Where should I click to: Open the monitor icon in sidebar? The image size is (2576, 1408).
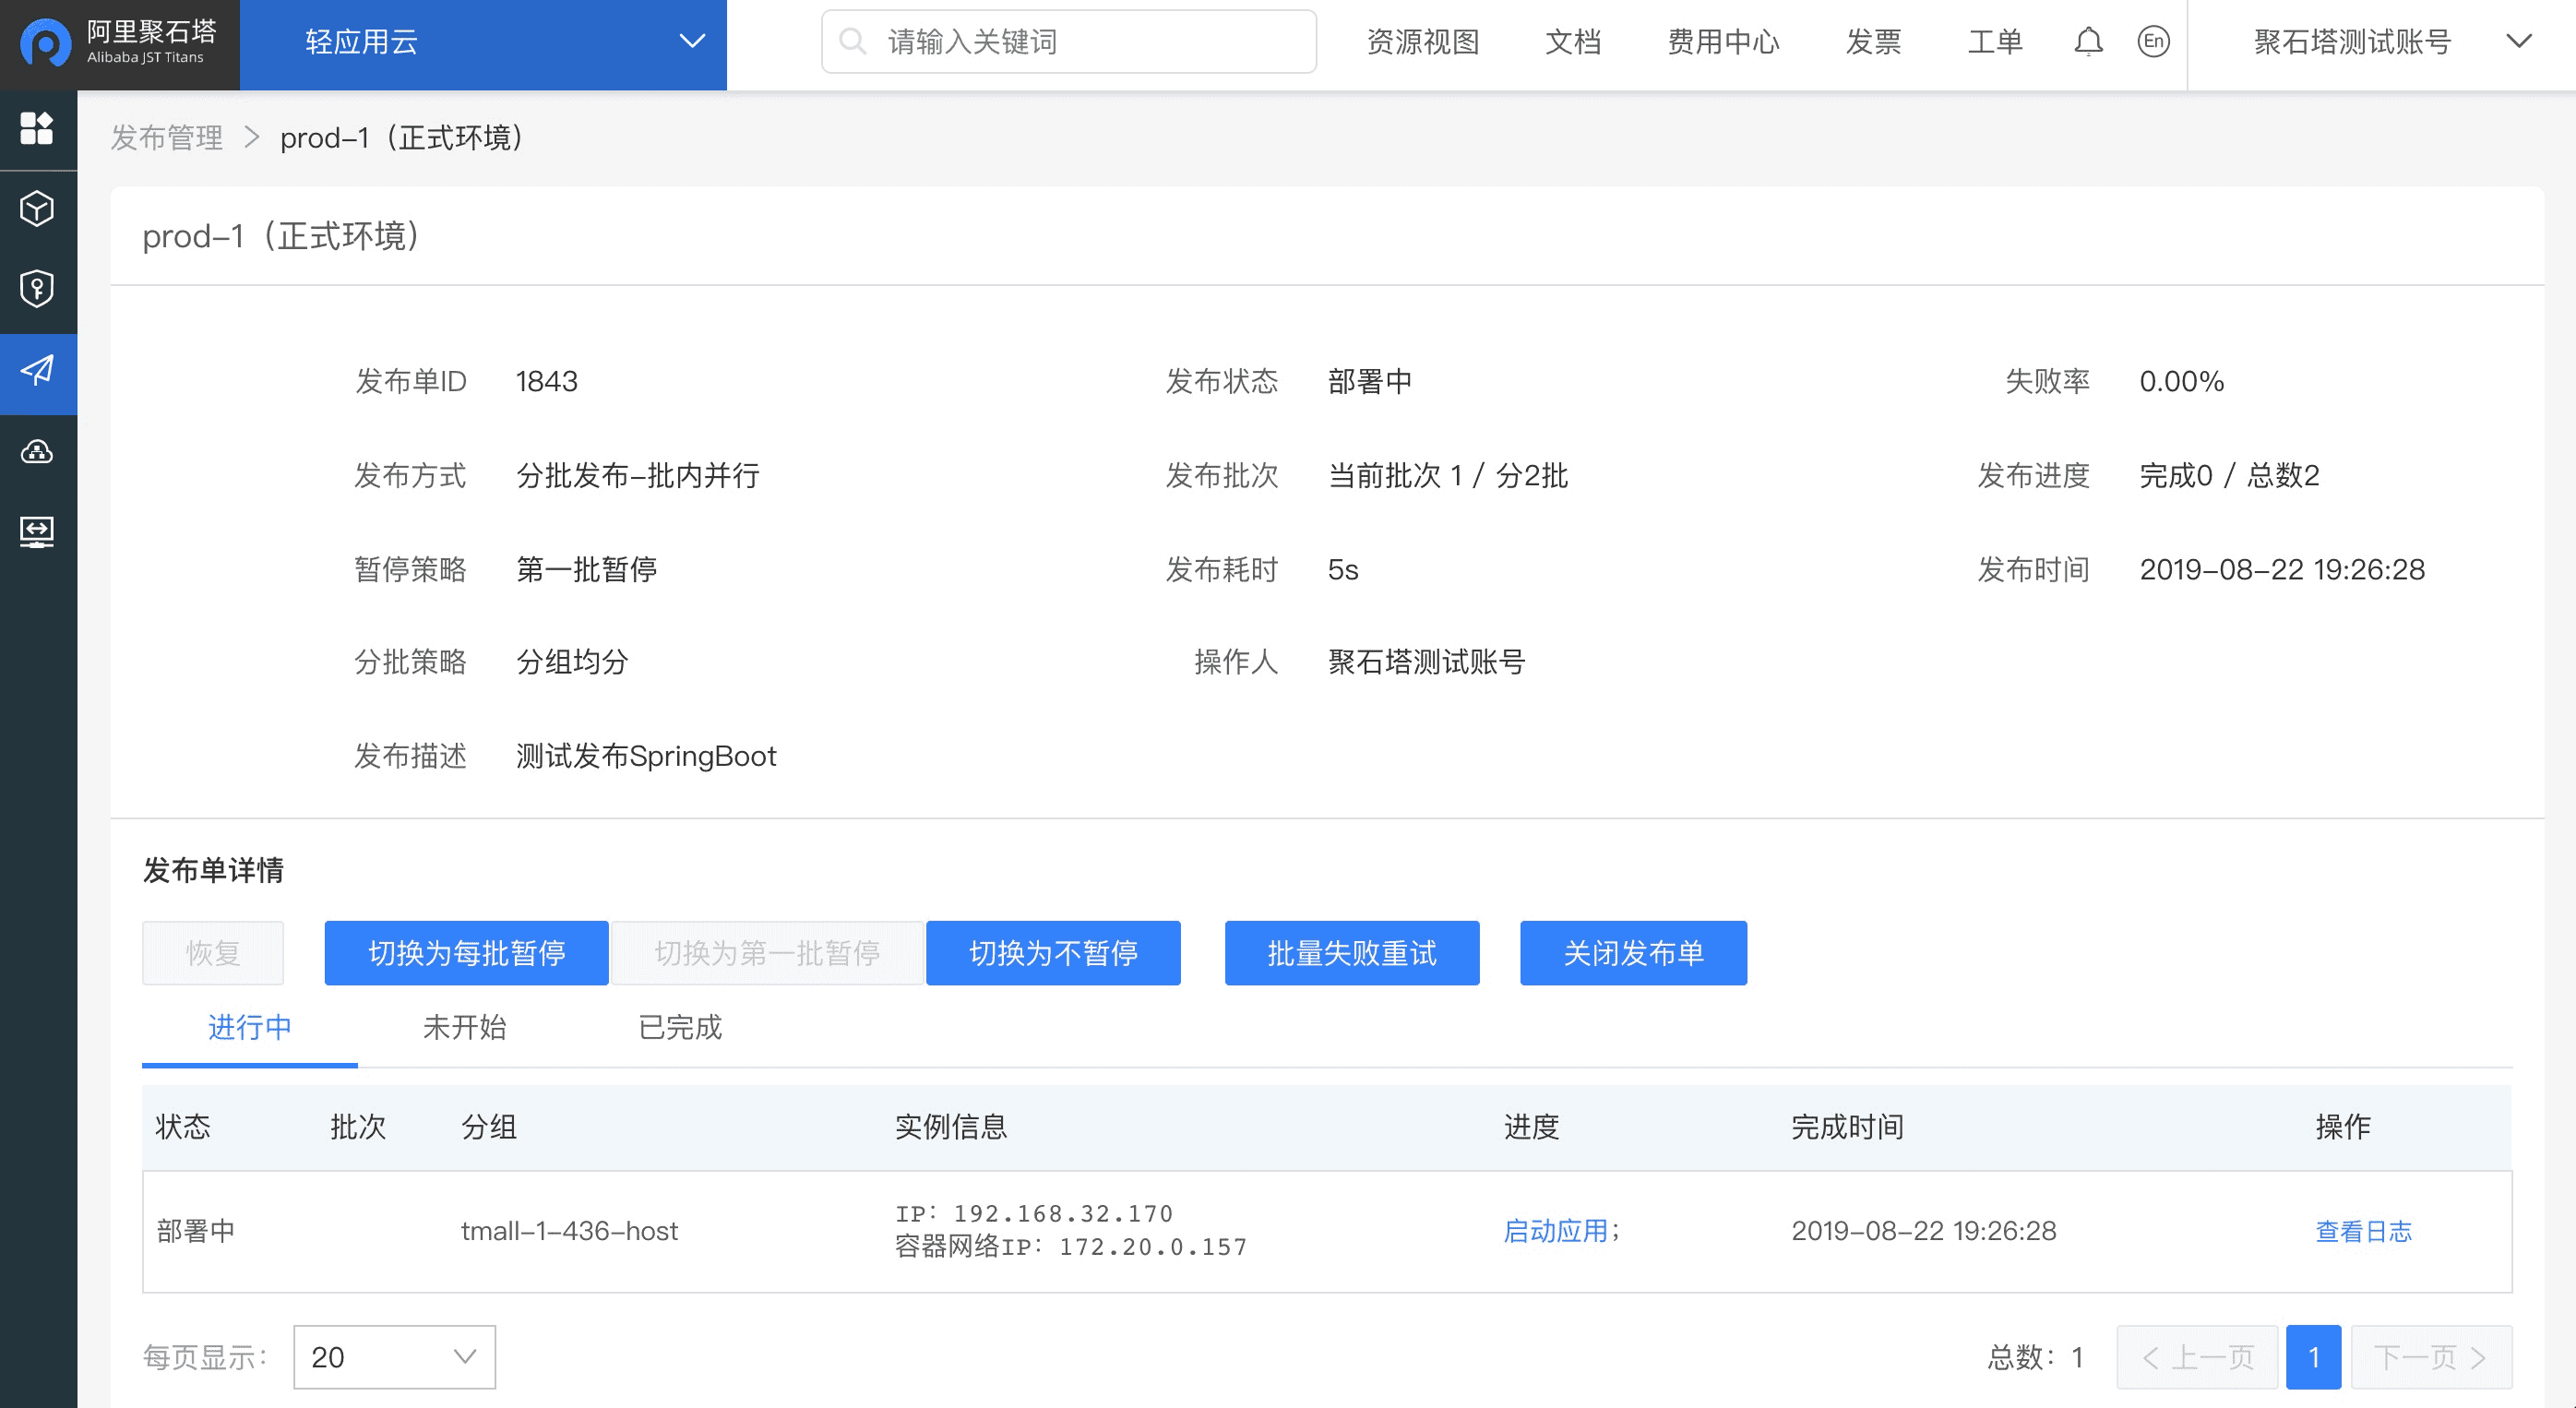tap(37, 531)
